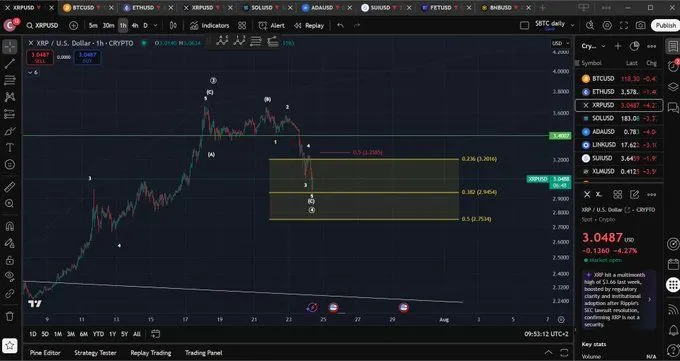The width and height of the screenshot is (680, 361).
Task: Hide all drawings with eye icon
Action: (10, 277)
